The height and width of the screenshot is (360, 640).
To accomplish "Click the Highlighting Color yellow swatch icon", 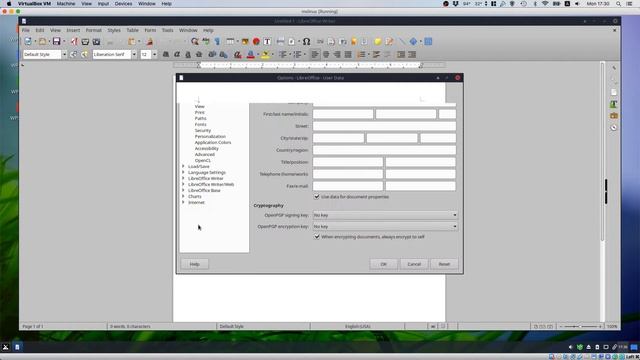I will click(x=265, y=54).
